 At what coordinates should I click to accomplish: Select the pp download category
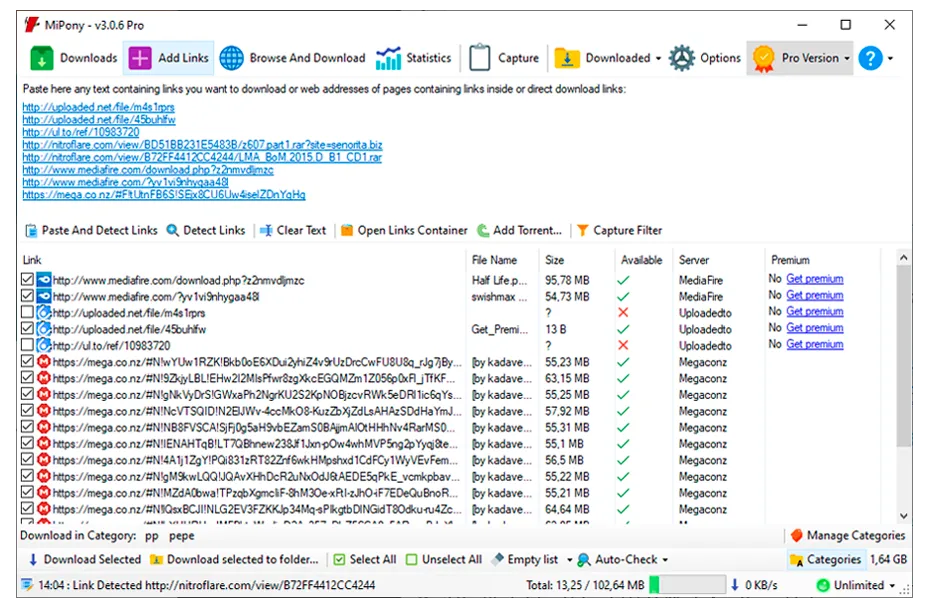[152, 536]
